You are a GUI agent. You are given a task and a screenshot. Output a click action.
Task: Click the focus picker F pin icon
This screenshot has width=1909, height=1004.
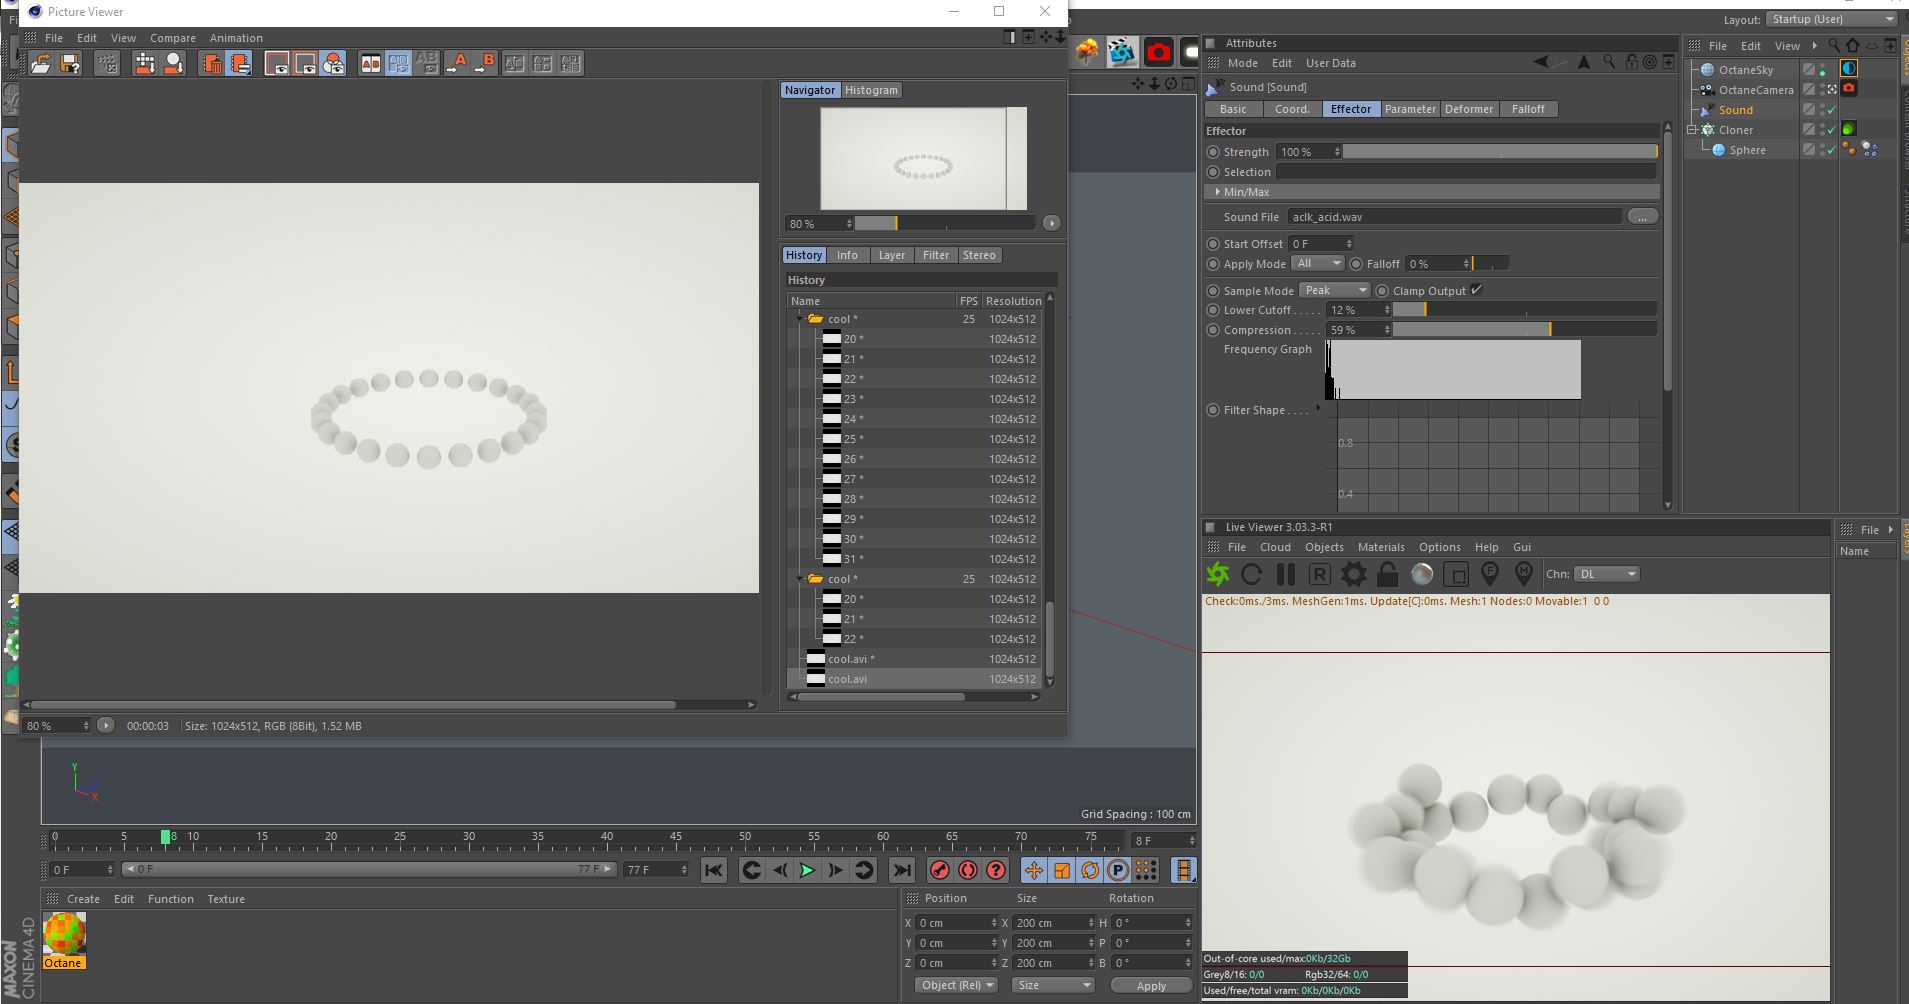(1490, 574)
